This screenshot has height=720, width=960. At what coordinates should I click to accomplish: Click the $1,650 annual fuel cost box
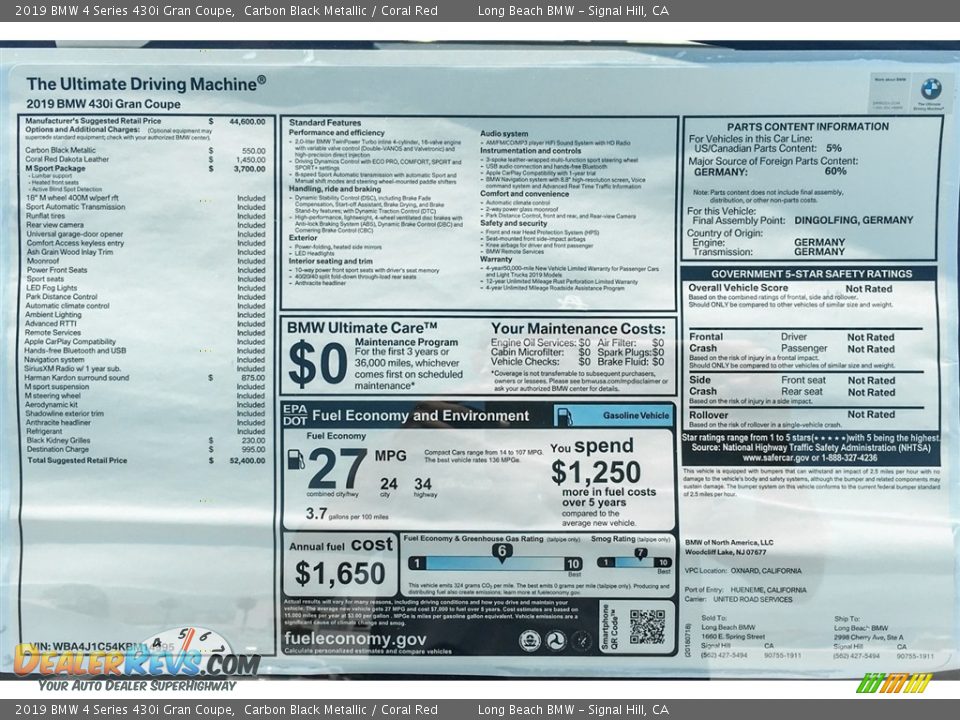point(340,565)
